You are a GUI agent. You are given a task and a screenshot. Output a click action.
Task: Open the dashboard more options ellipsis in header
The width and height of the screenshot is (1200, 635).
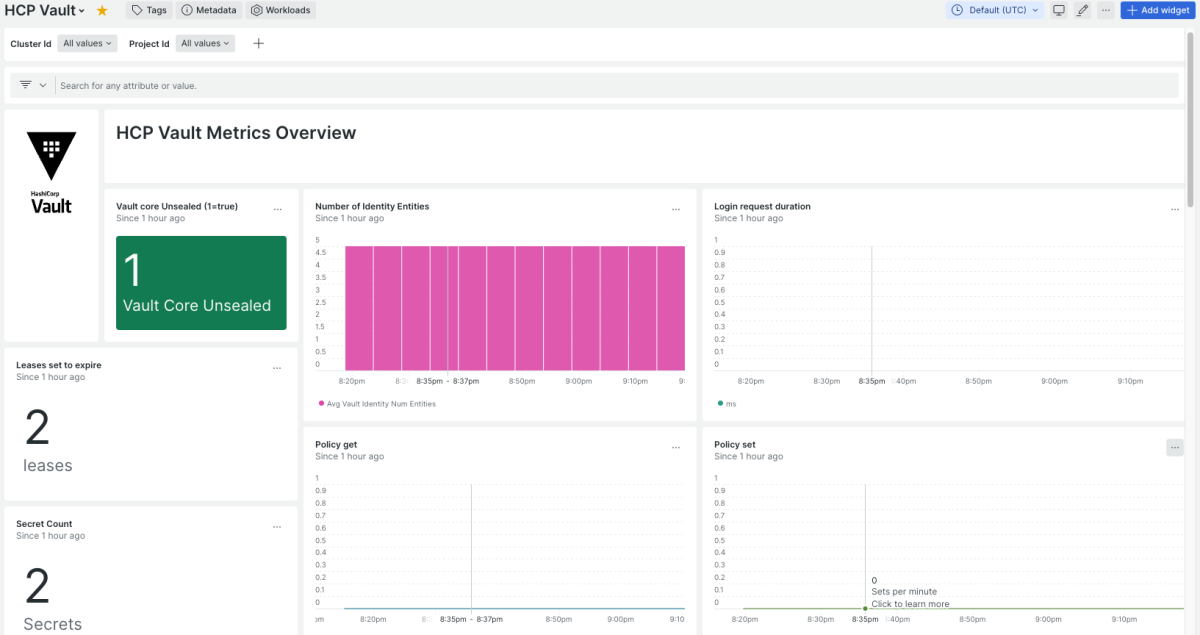pos(1105,10)
